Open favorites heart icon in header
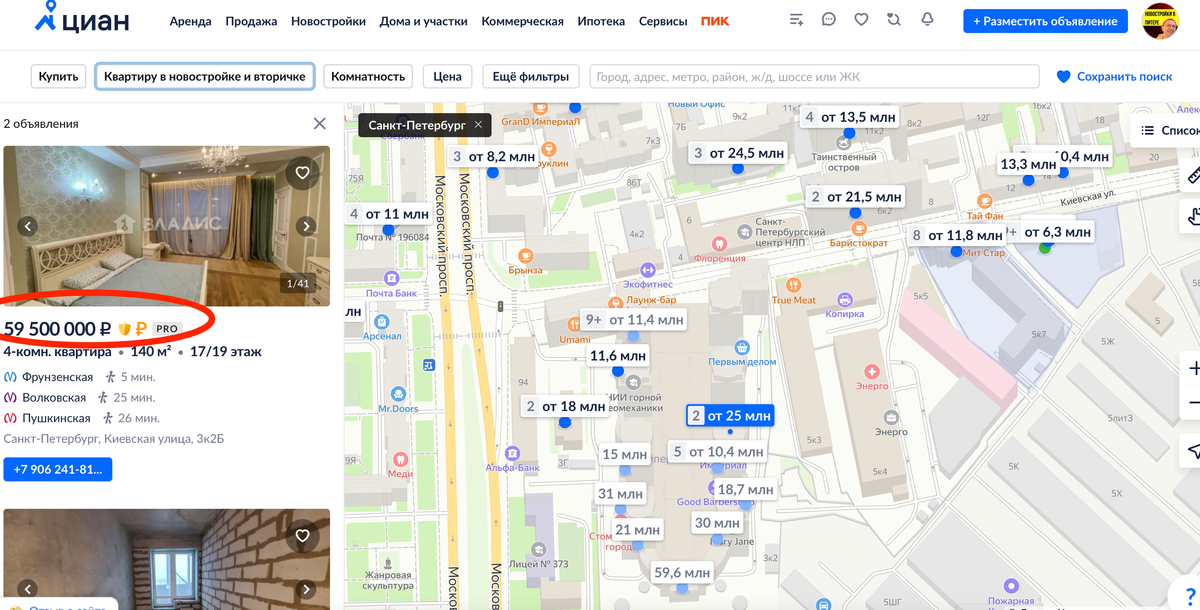 point(861,20)
